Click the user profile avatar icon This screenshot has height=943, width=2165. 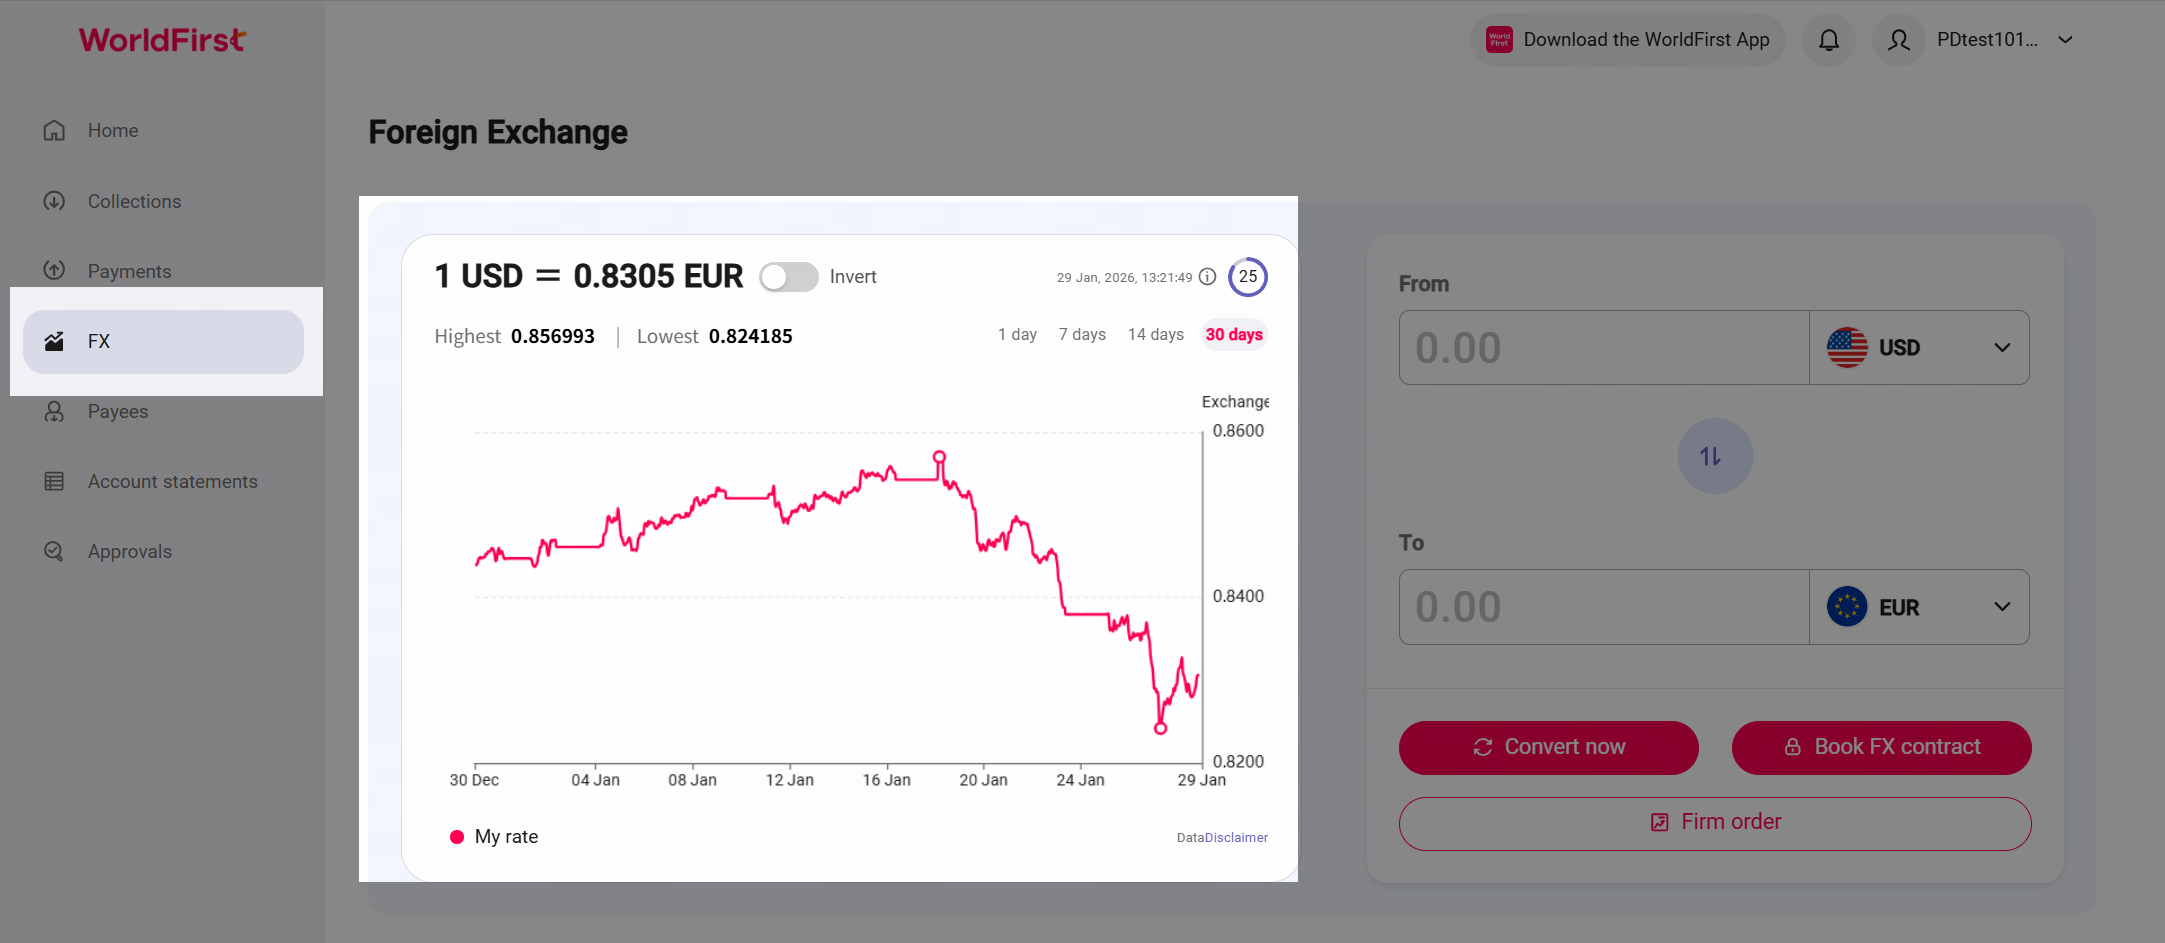pos(1898,40)
